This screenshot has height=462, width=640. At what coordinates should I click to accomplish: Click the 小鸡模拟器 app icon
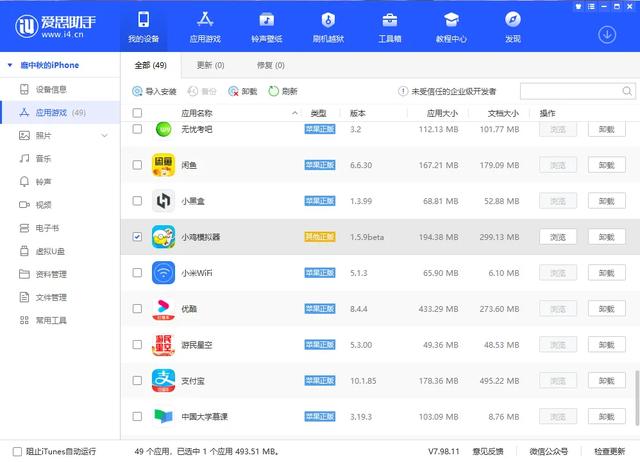pyautogui.click(x=163, y=237)
